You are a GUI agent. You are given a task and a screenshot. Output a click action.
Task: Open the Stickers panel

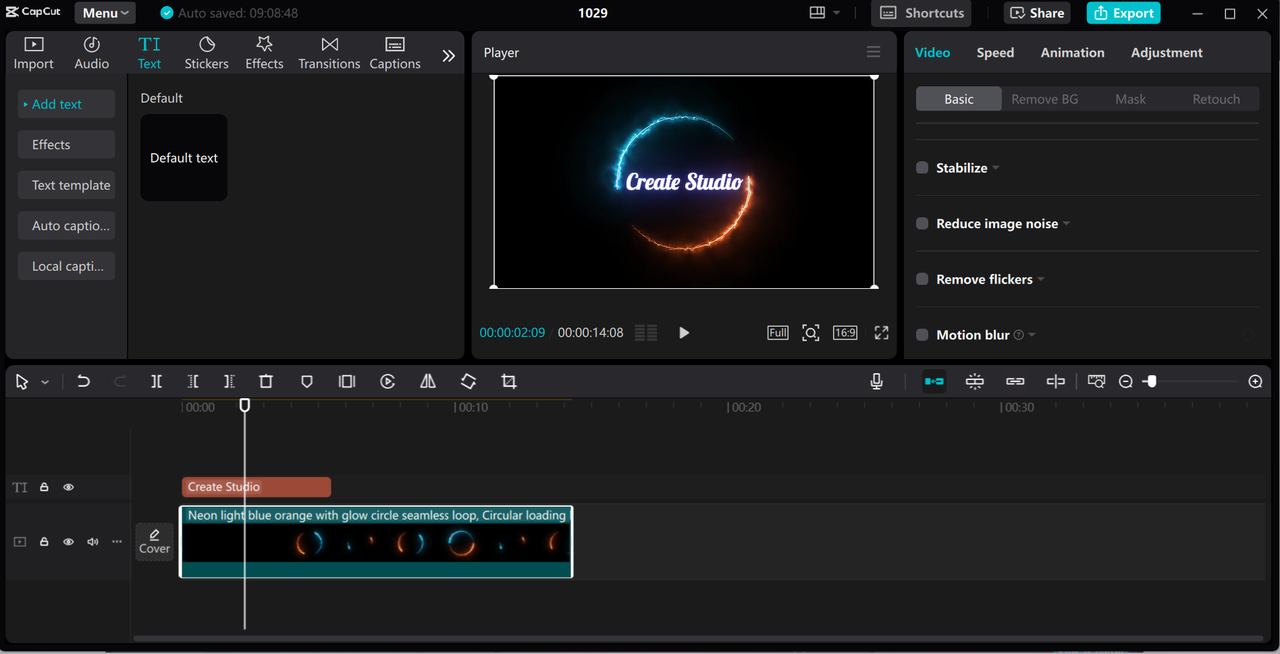click(x=206, y=53)
